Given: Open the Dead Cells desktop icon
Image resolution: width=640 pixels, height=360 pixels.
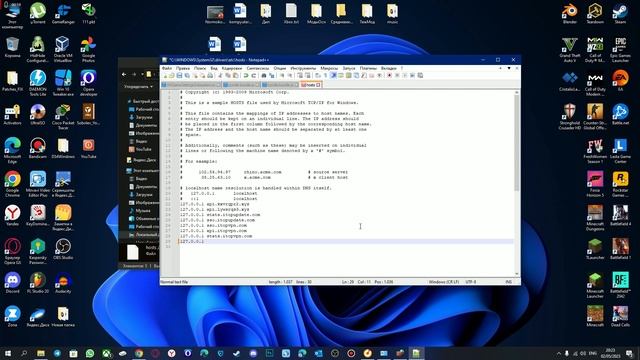Looking at the screenshot, I should point(620,316).
